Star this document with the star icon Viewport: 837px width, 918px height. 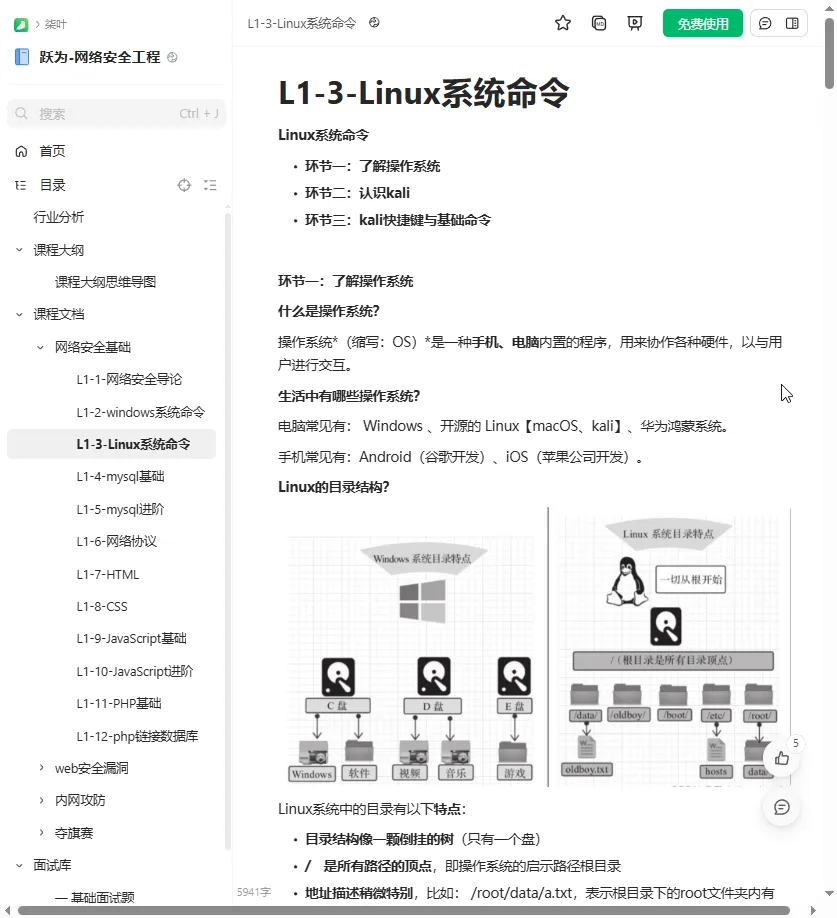[x=562, y=23]
